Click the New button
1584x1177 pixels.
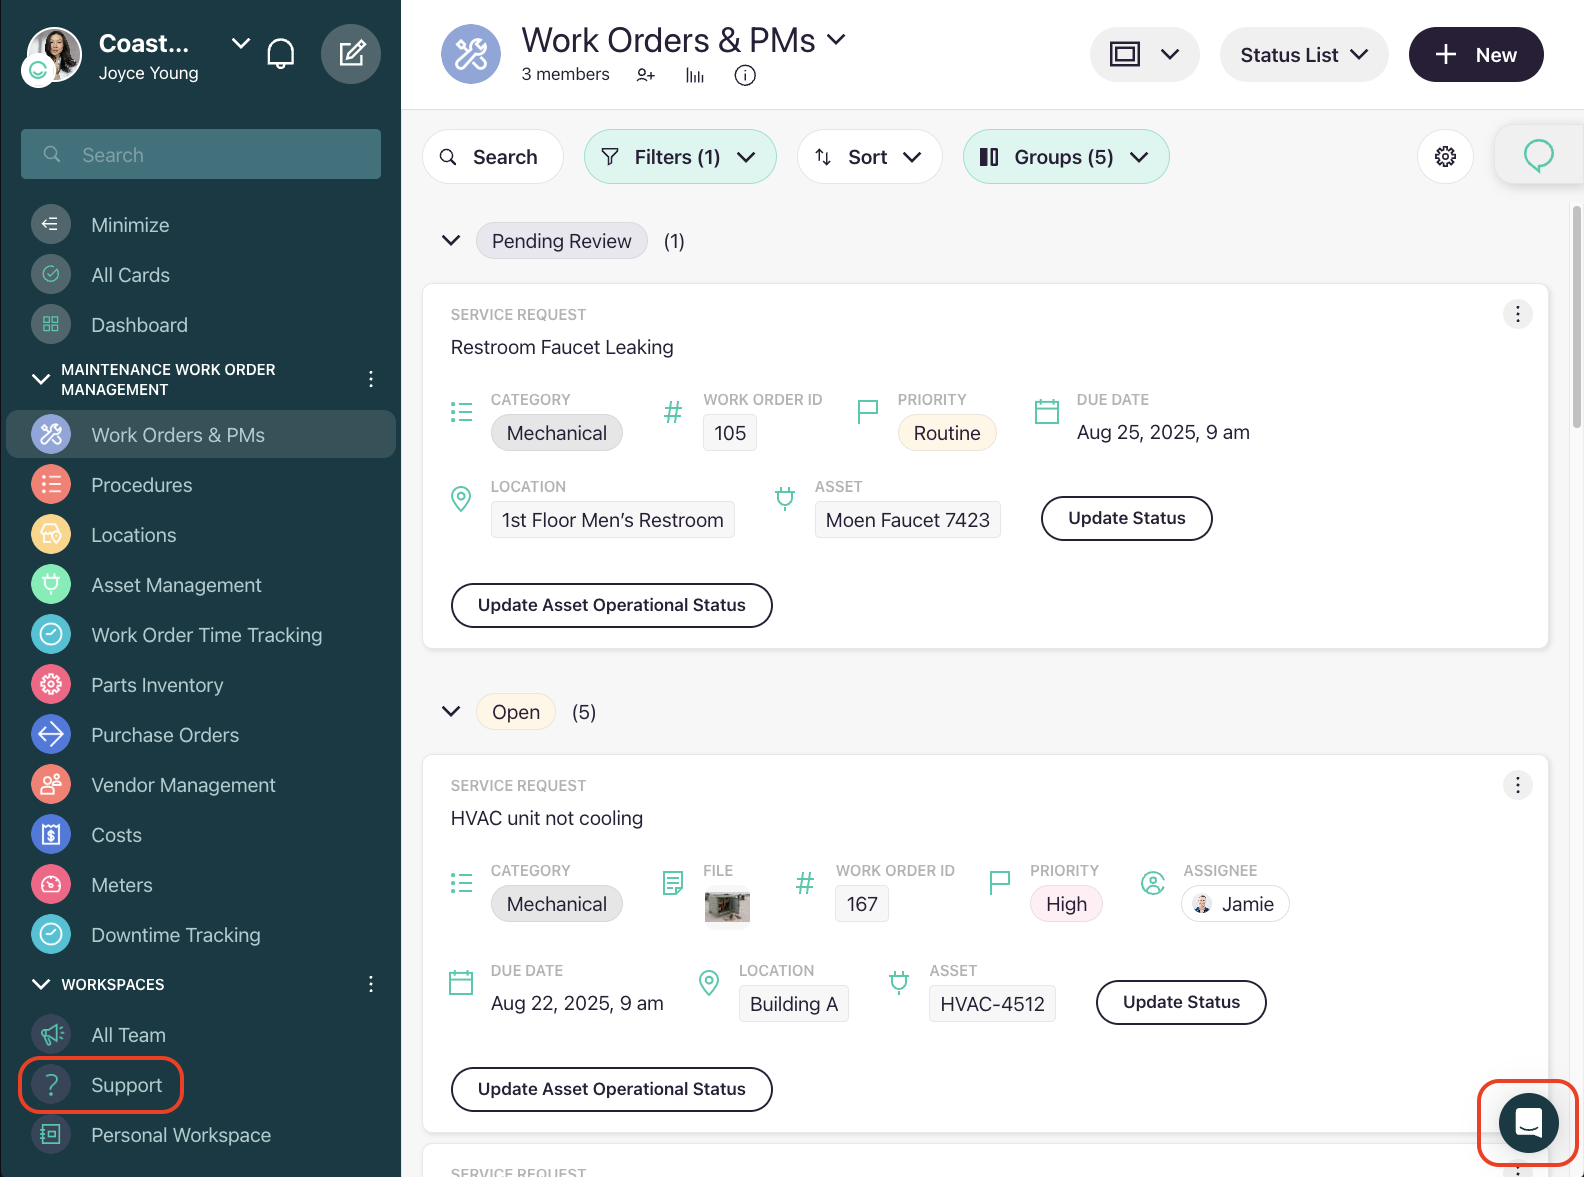click(x=1475, y=55)
